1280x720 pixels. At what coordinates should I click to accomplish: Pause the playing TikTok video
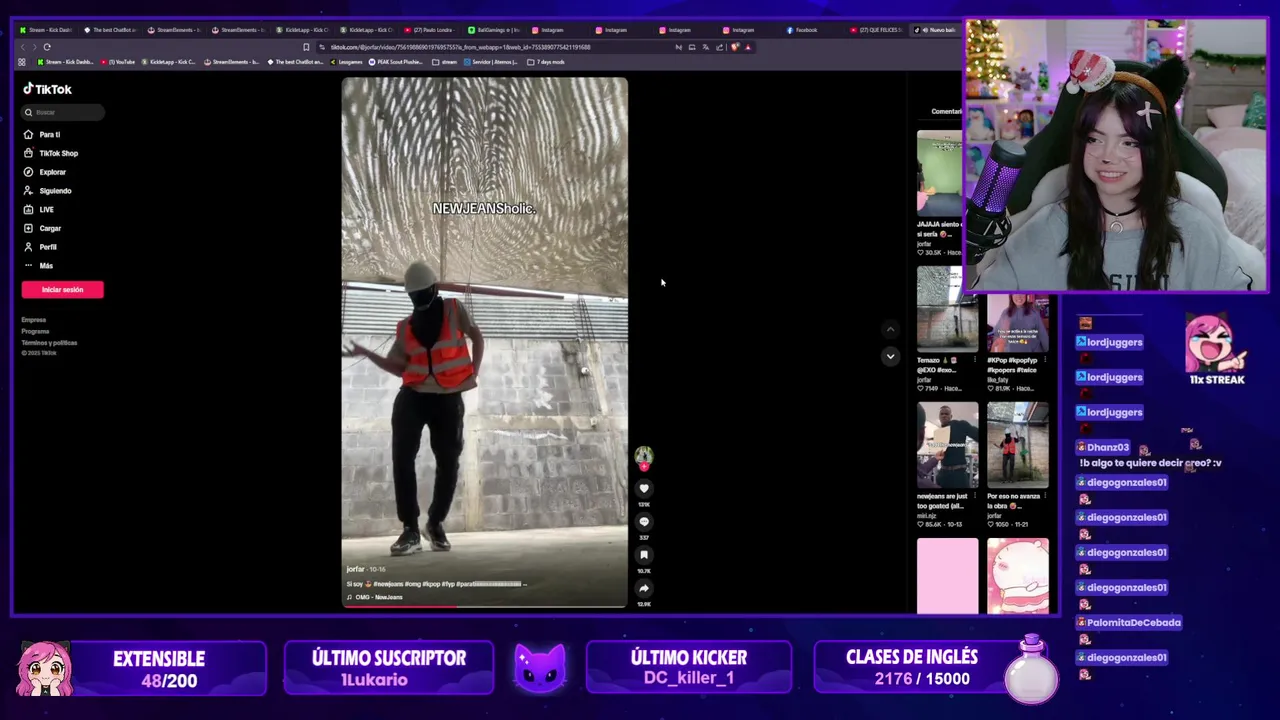coord(485,340)
